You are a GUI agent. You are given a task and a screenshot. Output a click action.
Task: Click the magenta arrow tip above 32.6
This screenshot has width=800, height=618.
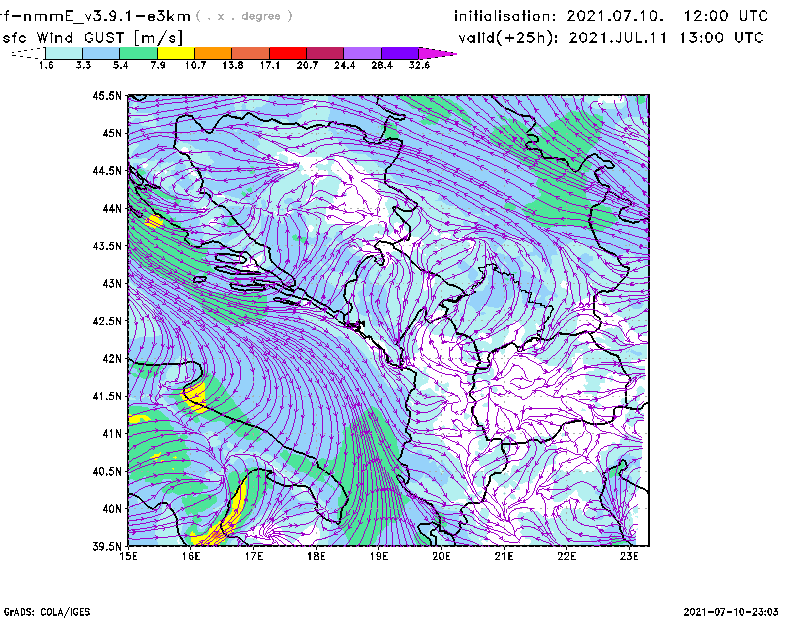click(x=437, y=53)
